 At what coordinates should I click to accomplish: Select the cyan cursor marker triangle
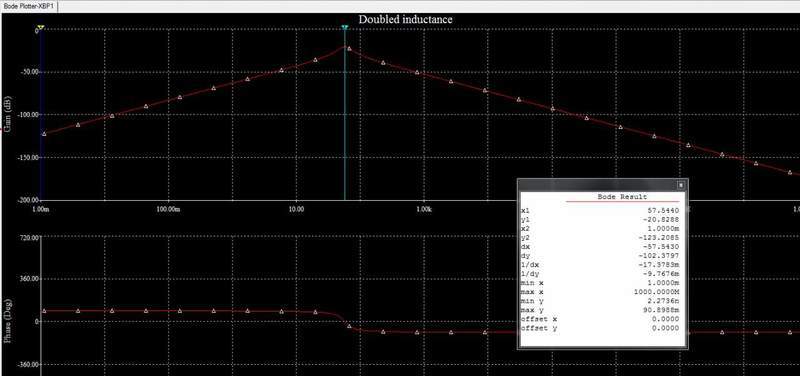(344, 28)
